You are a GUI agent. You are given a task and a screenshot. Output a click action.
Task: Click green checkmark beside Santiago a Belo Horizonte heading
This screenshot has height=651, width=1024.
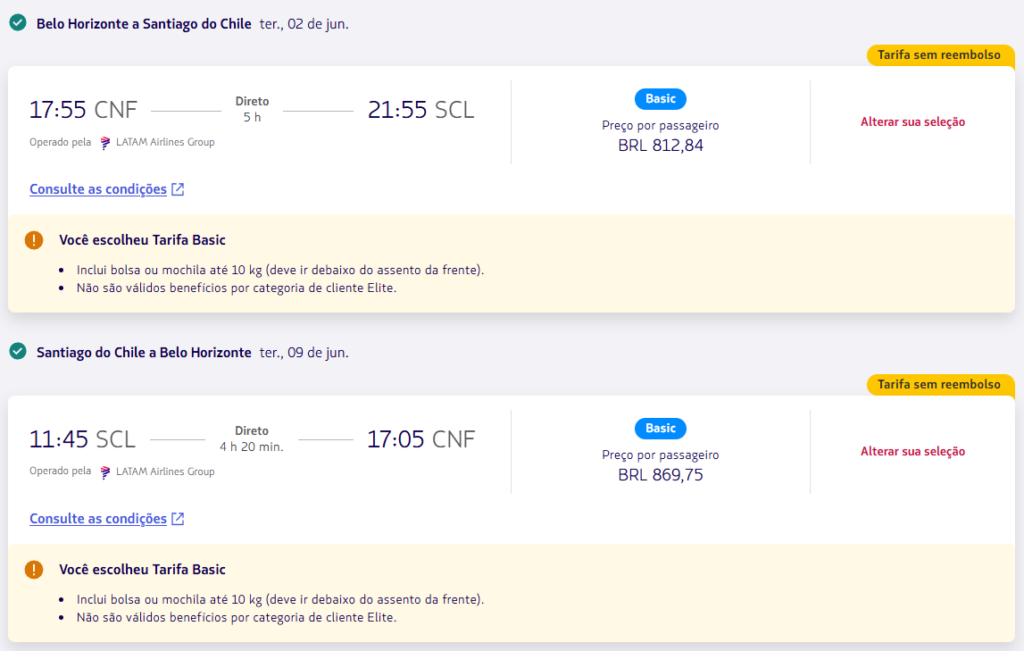(x=17, y=352)
